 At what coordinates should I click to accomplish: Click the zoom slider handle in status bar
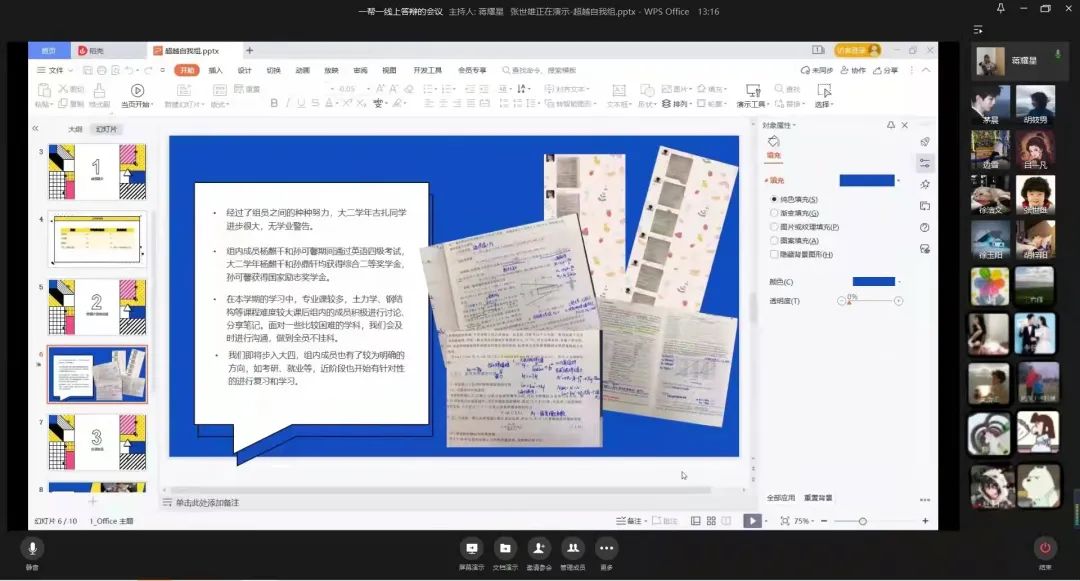[x=862, y=521]
